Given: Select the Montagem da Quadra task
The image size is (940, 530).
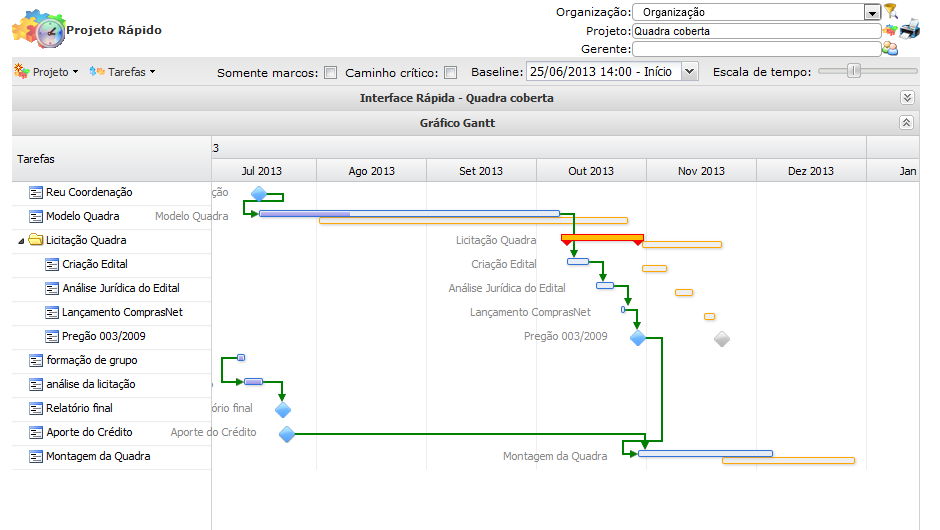Looking at the screenshot, I should (98, 456).
